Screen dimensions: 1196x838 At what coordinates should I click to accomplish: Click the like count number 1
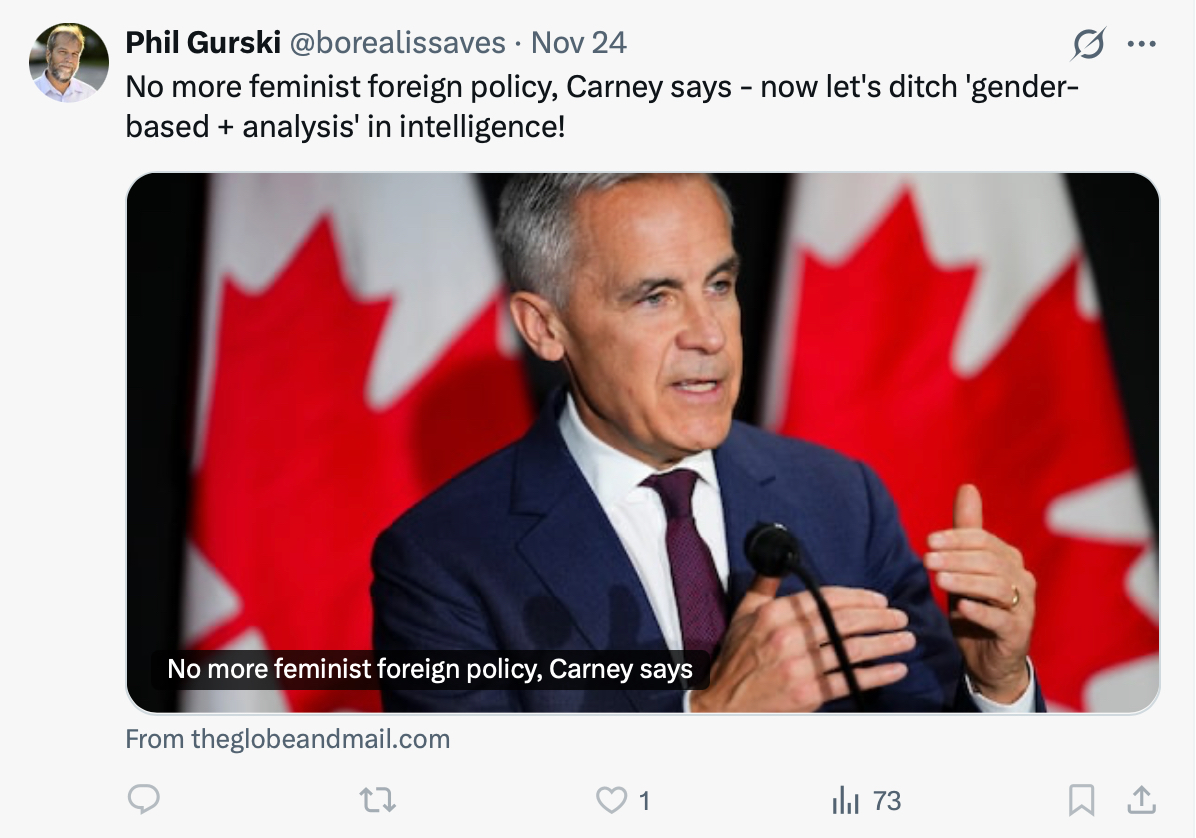click(x=644, y=800)
